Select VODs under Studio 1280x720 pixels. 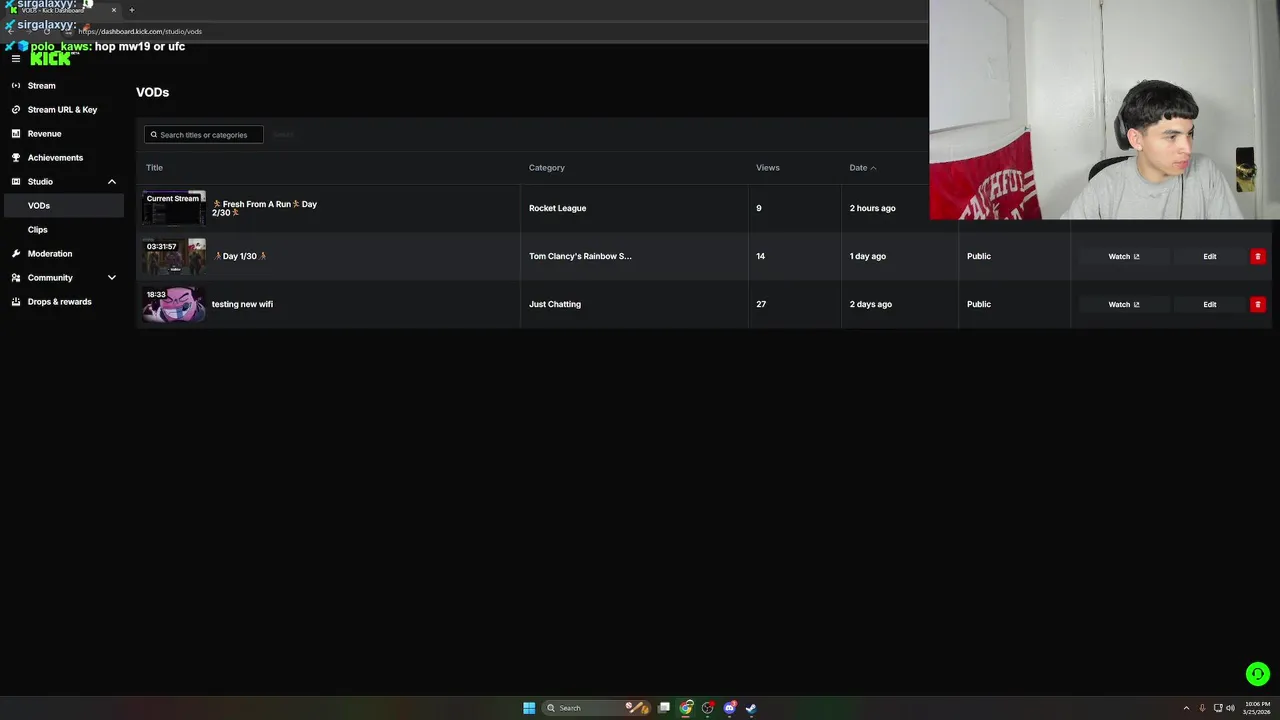coord(62,206)
